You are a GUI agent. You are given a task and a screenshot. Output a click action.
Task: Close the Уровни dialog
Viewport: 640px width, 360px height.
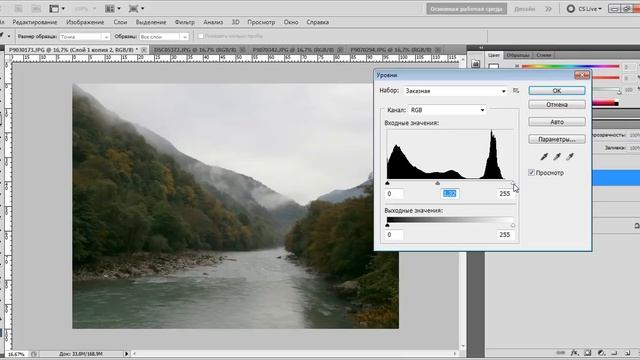tap(582, 75)
